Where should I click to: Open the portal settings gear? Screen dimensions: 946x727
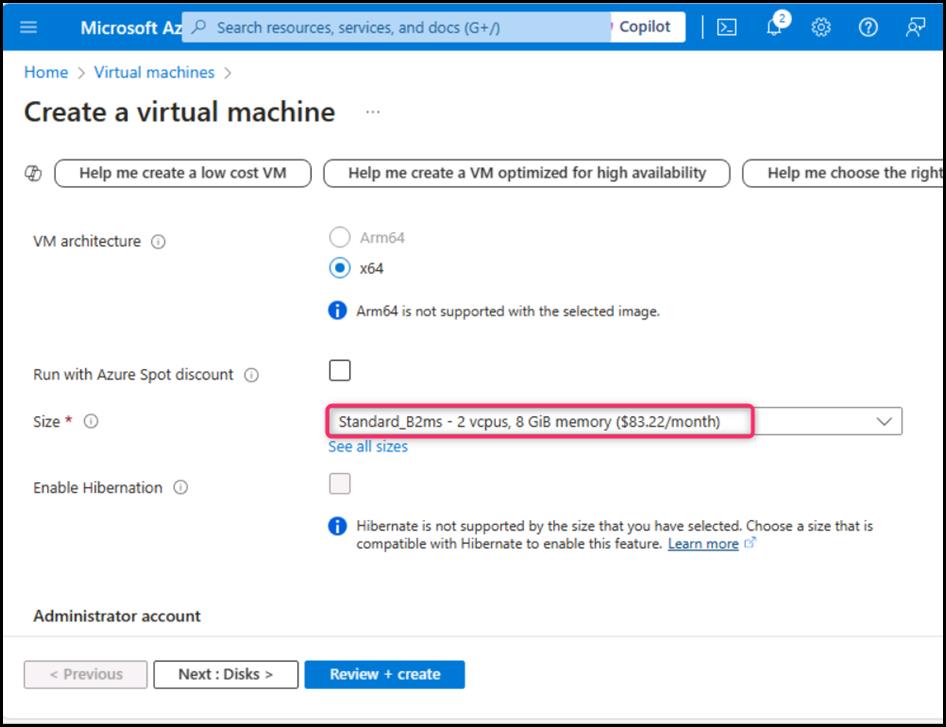[821, 27]
